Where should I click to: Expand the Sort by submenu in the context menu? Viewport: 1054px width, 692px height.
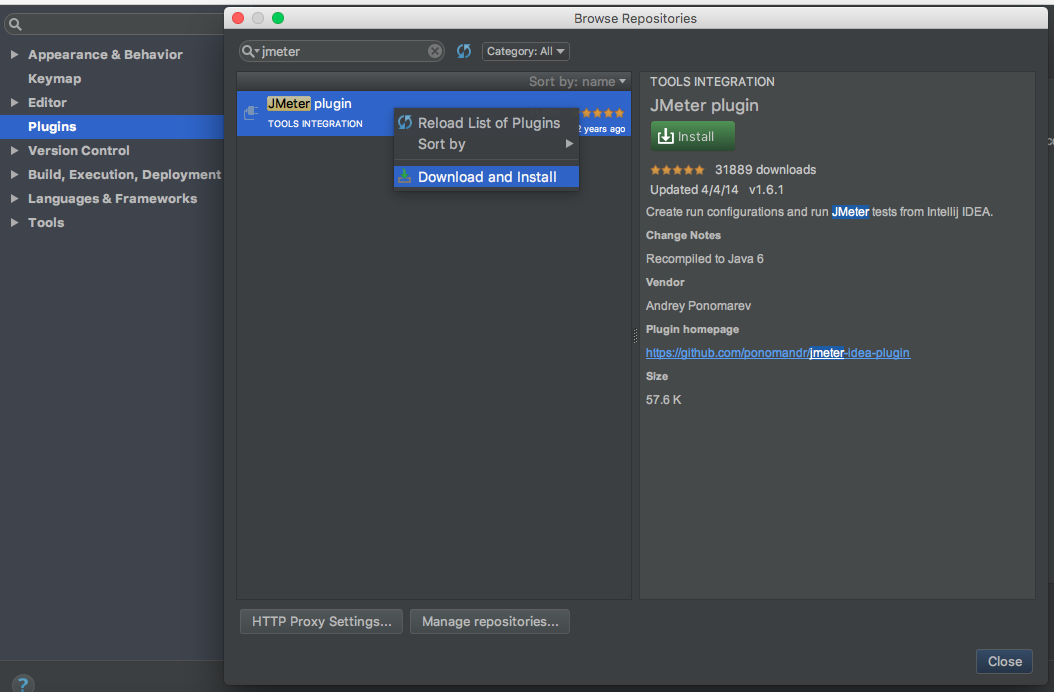[x=567, y=144]
